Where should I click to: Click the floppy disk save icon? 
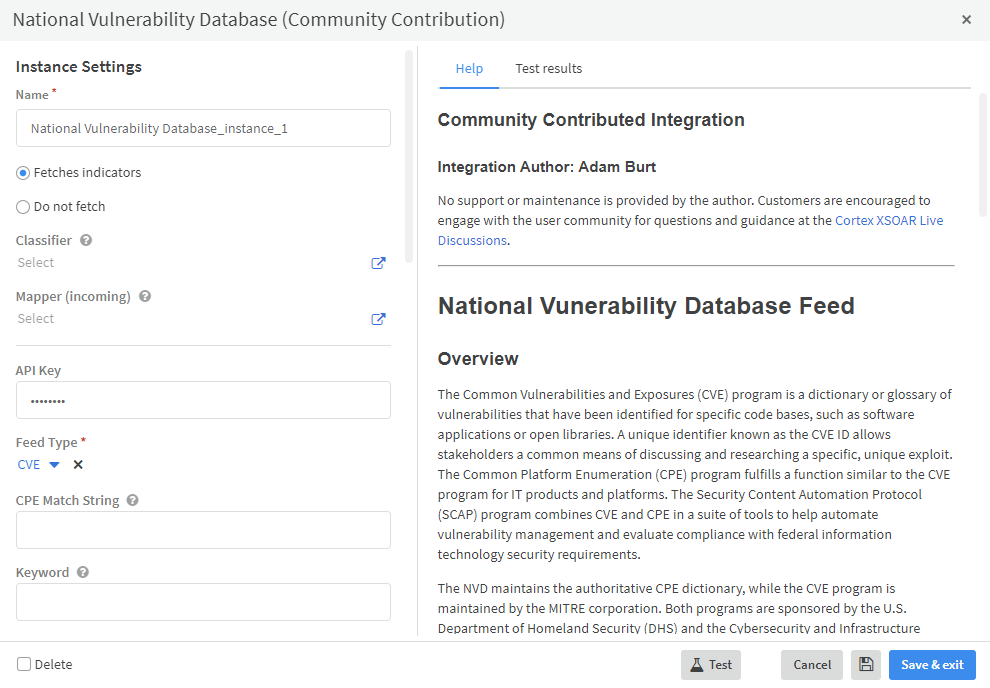865,665
